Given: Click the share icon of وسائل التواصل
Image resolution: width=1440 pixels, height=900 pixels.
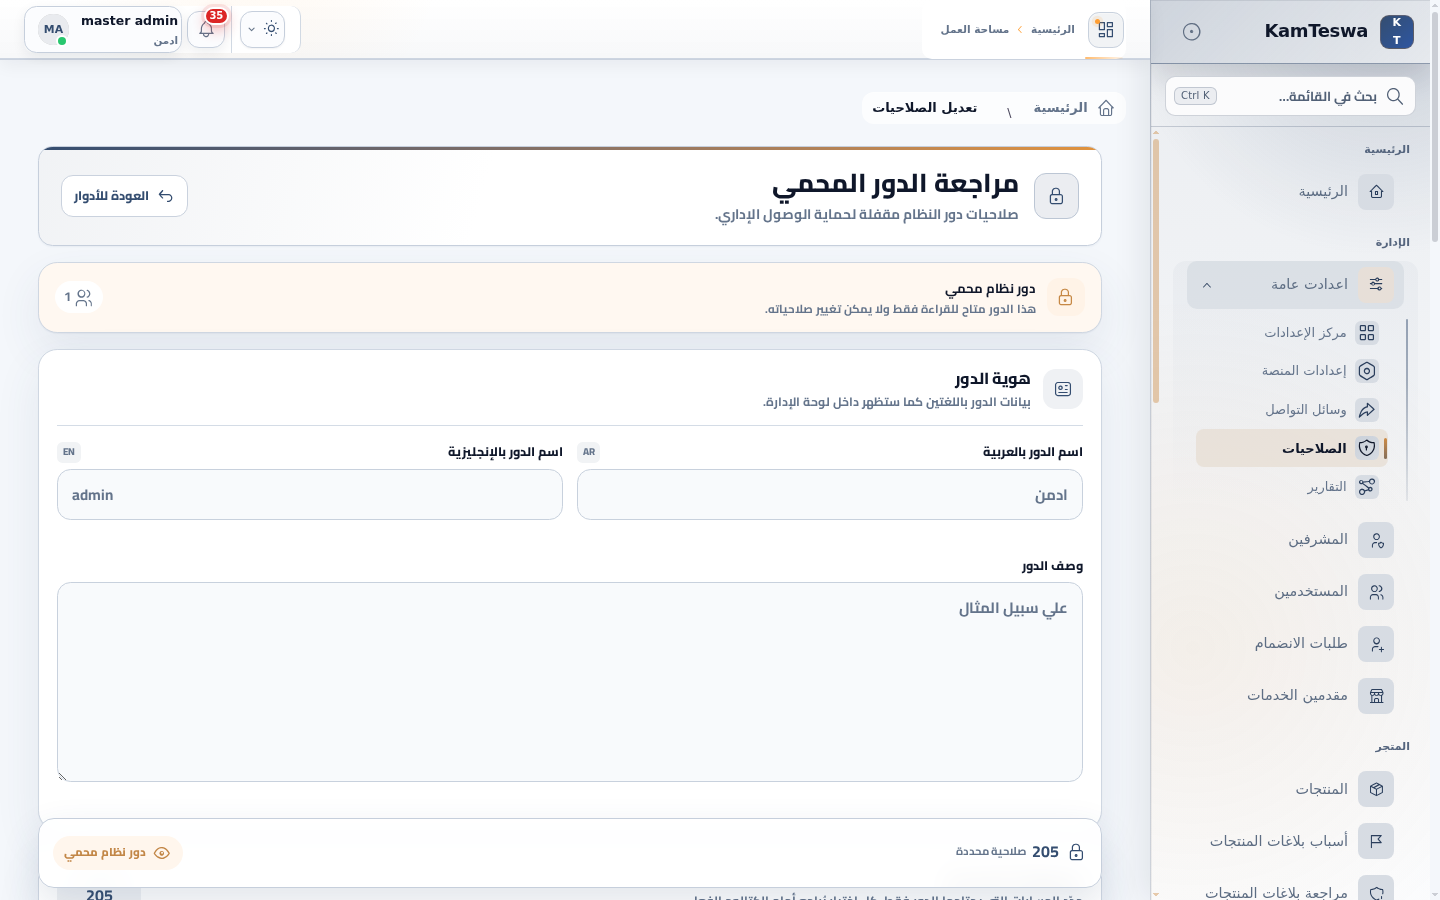Looking at the screenshot, I should 1367,410.
